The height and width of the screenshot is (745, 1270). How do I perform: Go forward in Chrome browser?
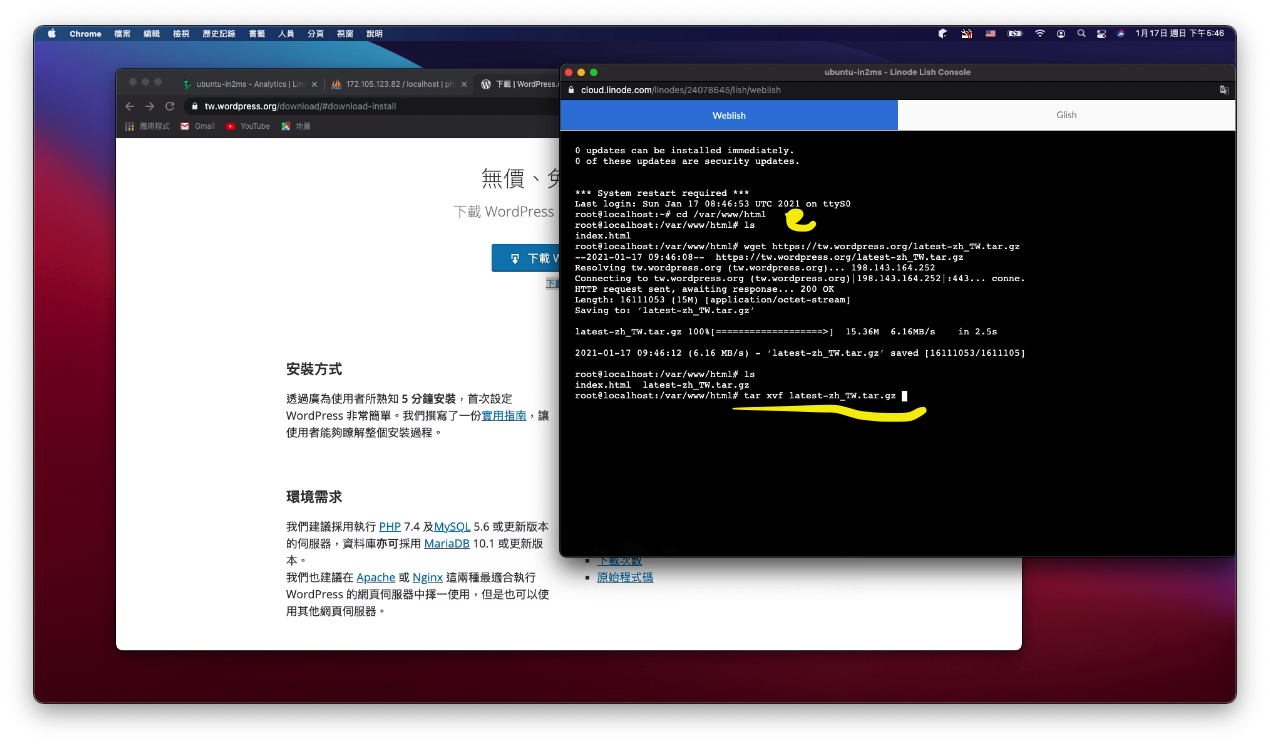point(149,106)
